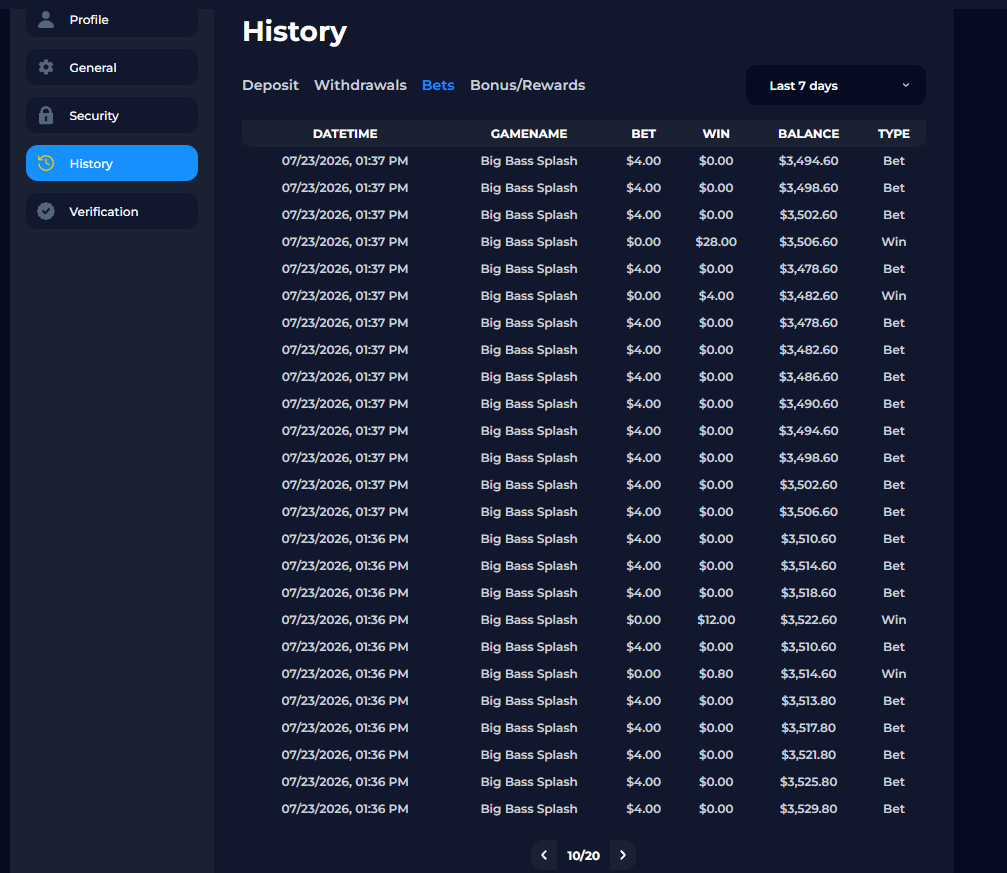Viewport: 1007px width, 873px height.
Task: Click the WIN column header
Action: [x=716, y=134]
